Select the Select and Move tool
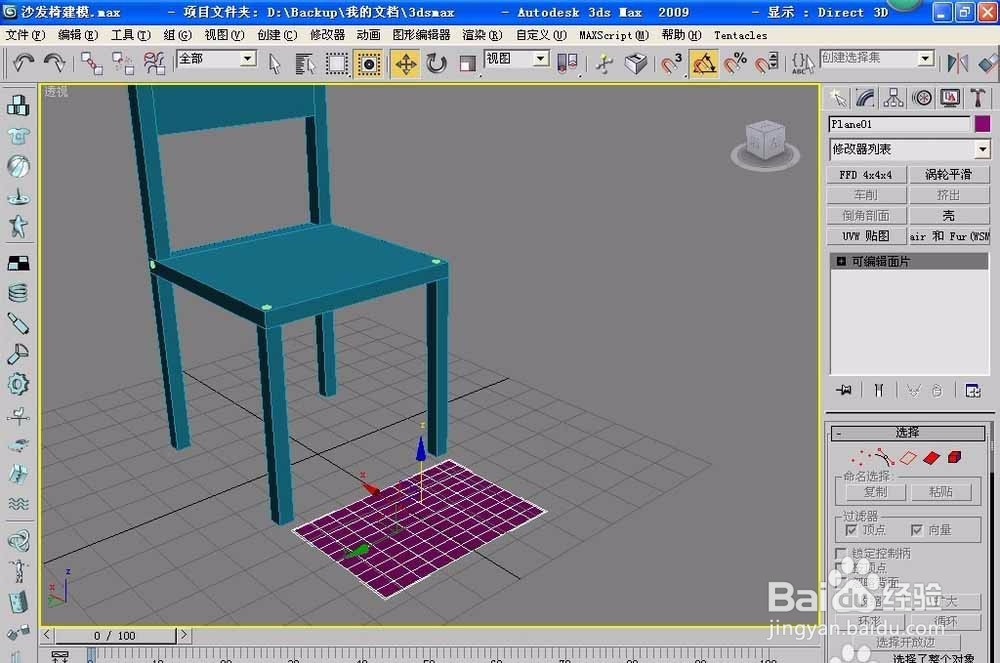 [x=404, y=63]
